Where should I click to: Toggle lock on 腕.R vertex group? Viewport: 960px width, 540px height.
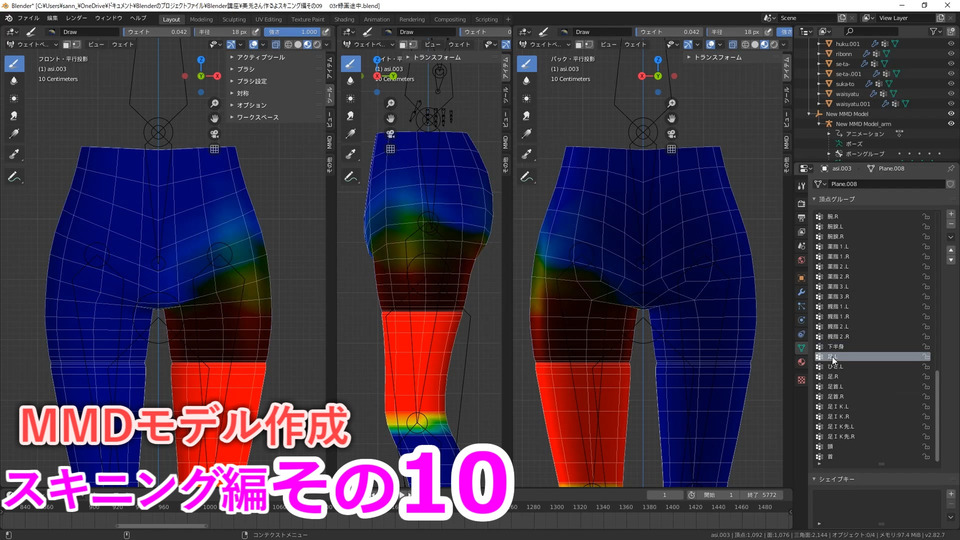tap(926, 216)
